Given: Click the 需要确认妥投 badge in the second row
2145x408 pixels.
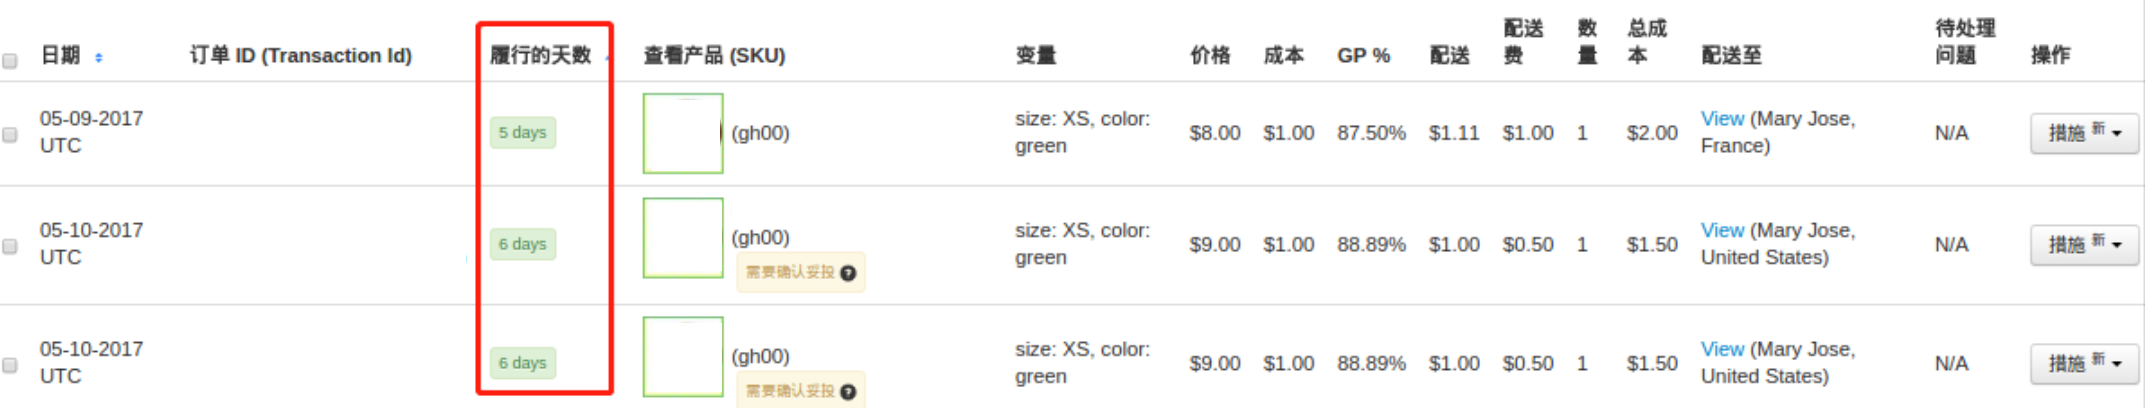Looking at the screenshot, I should (x=791, y=273).
